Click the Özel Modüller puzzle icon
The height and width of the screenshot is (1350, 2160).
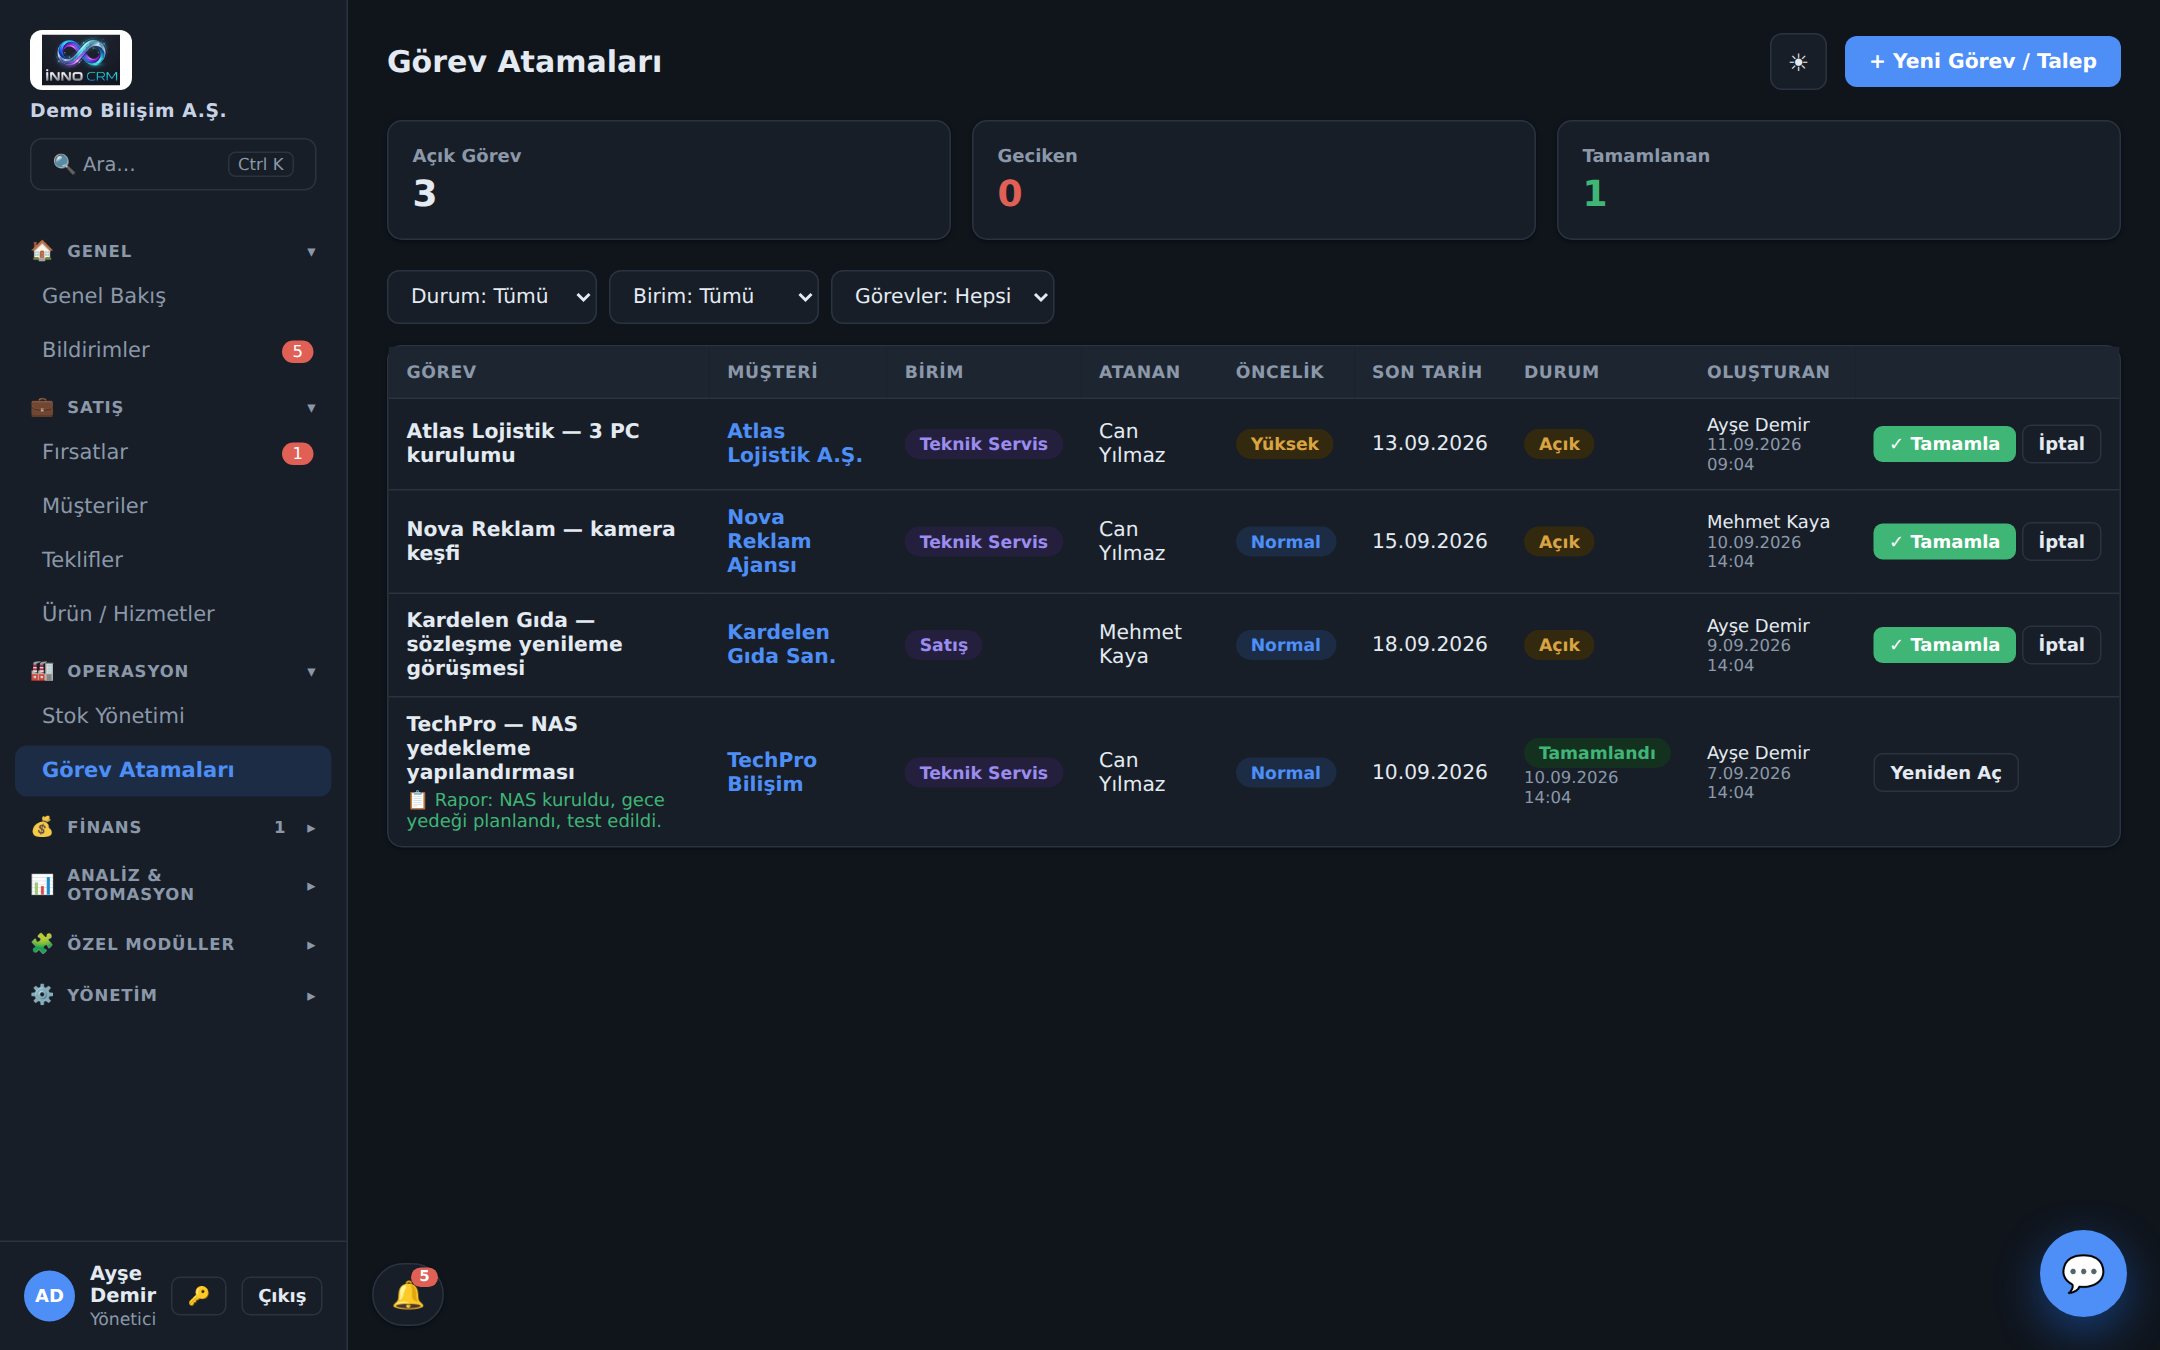[42, 943]
